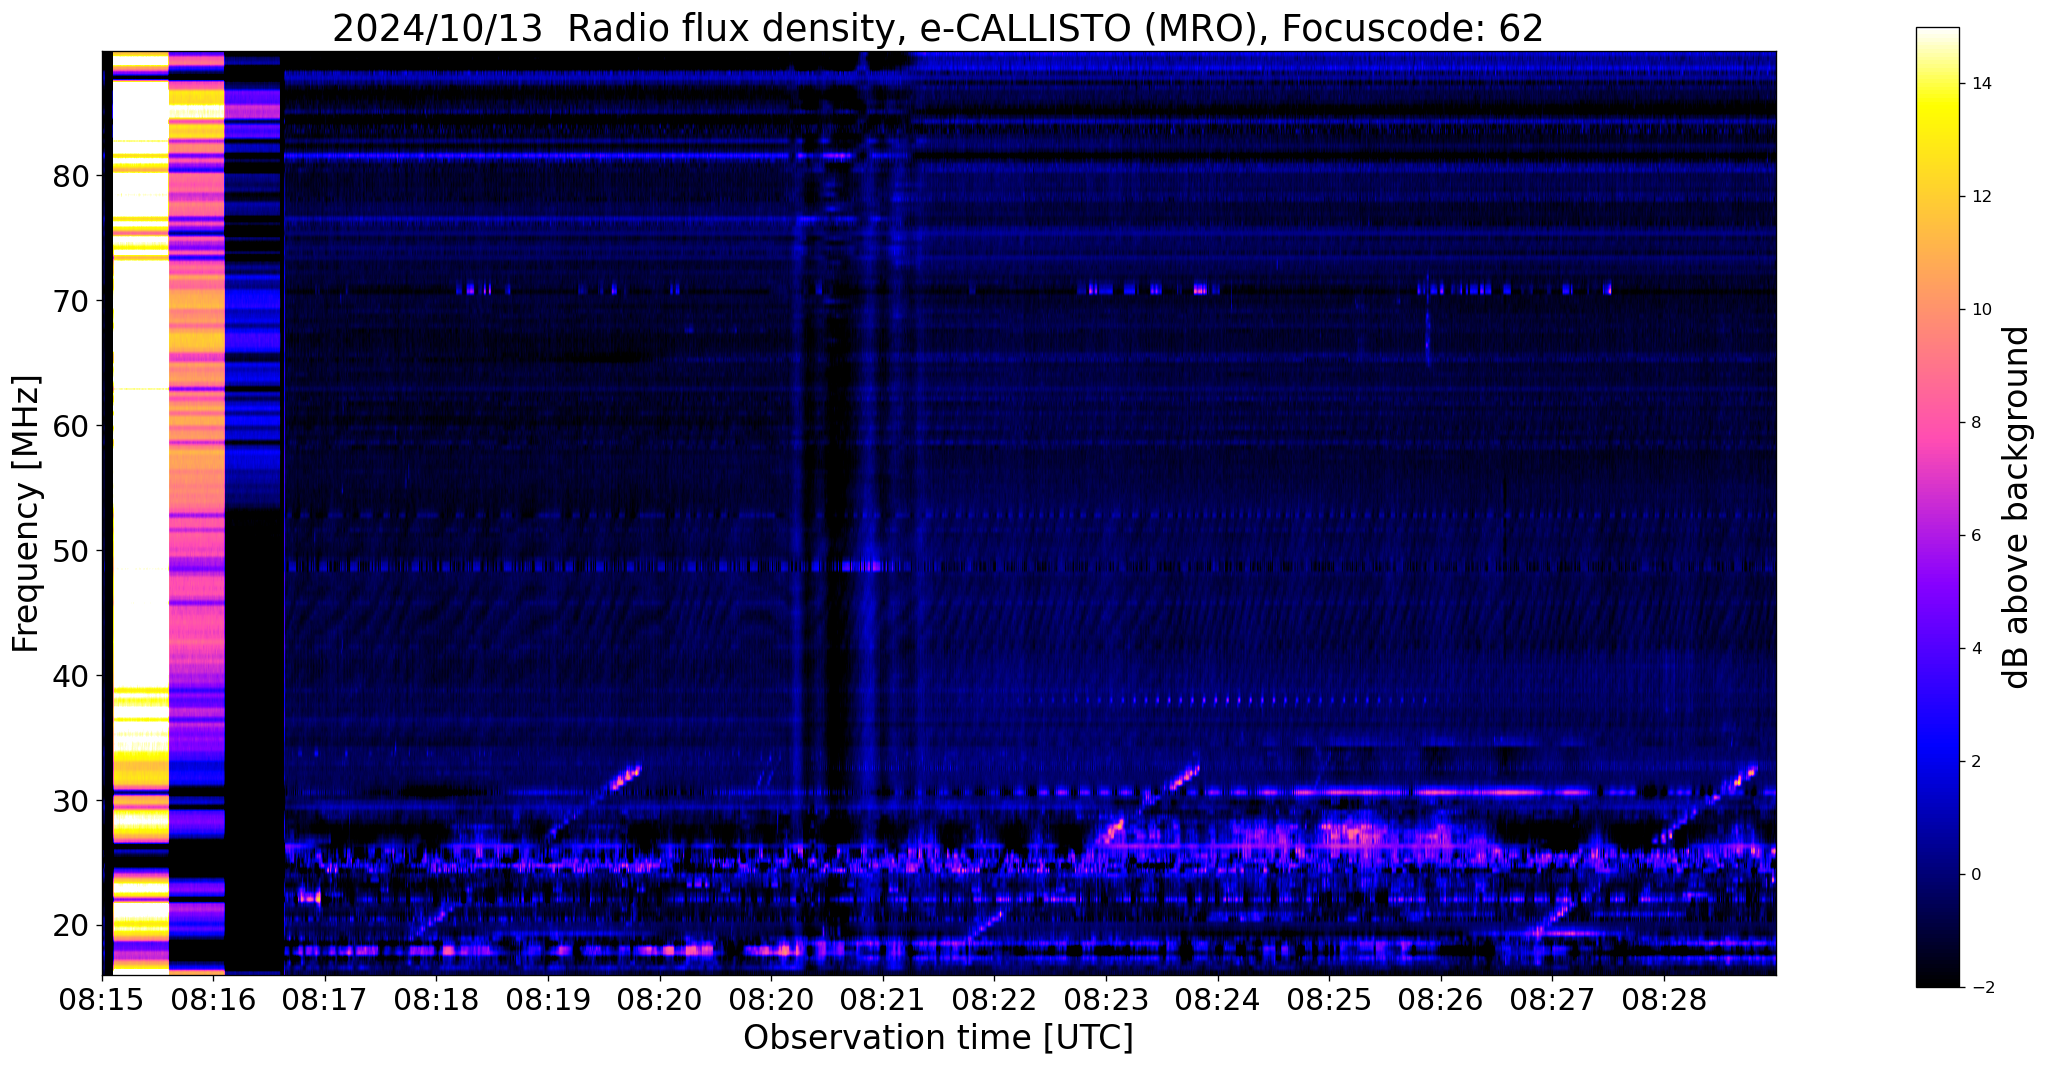Image resolution: width=2047 pixels, height=1067 pixels.
Task: Click the 30 MHz frequency tick label
Action: click(x=70, y=801)
